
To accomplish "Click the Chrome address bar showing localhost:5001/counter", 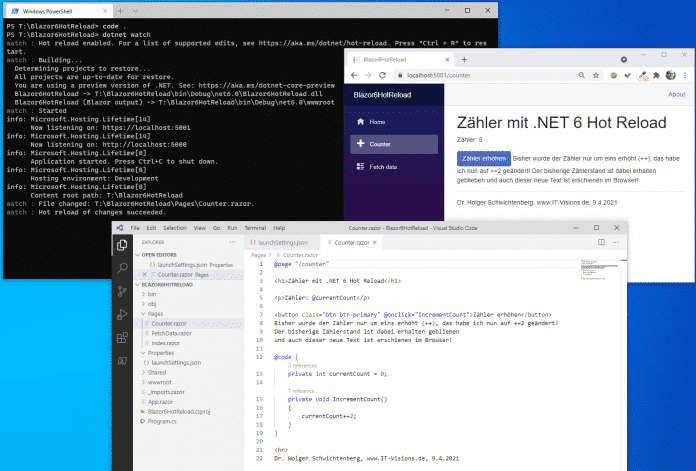I will (486, 75).
